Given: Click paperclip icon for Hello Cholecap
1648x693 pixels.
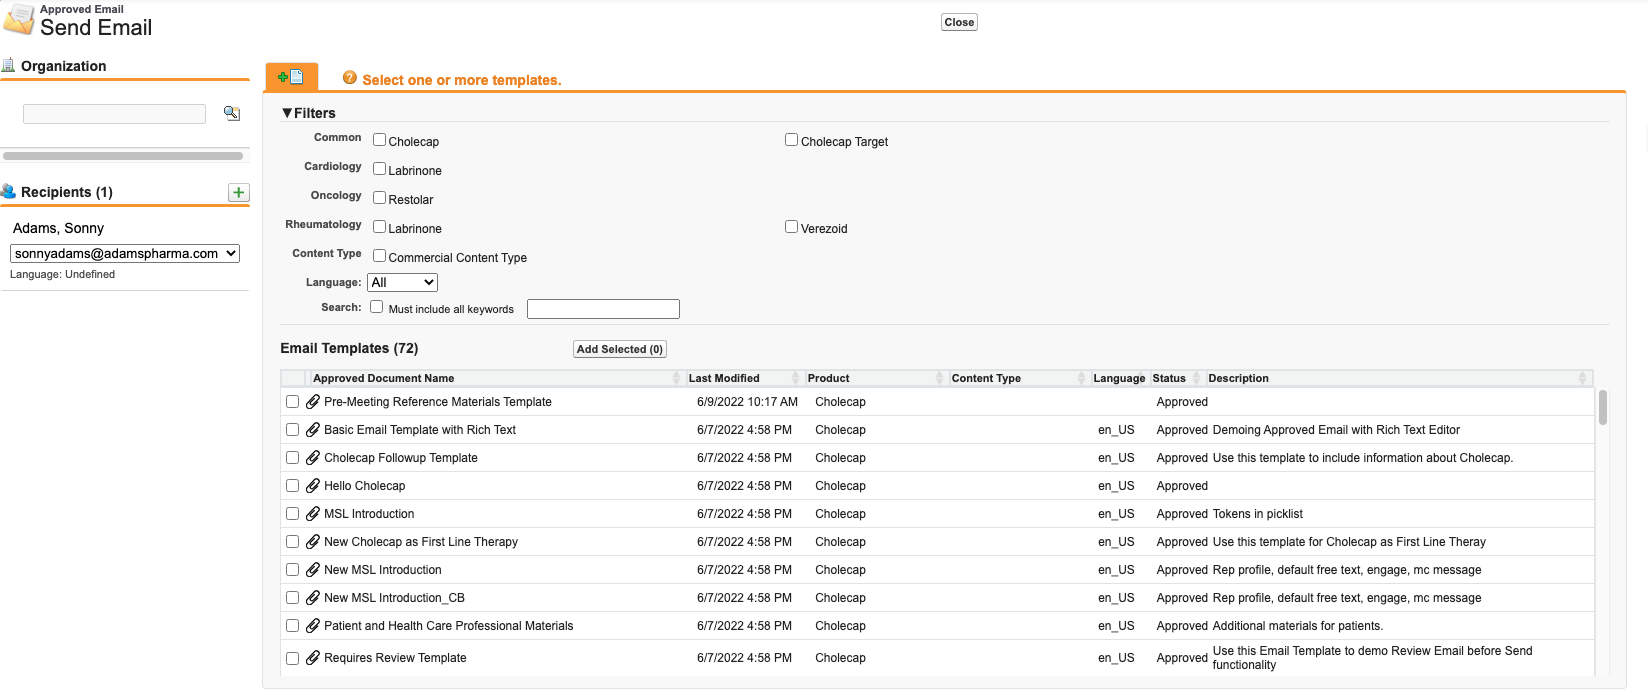Looking at the screenshot, I should [313, 486].
